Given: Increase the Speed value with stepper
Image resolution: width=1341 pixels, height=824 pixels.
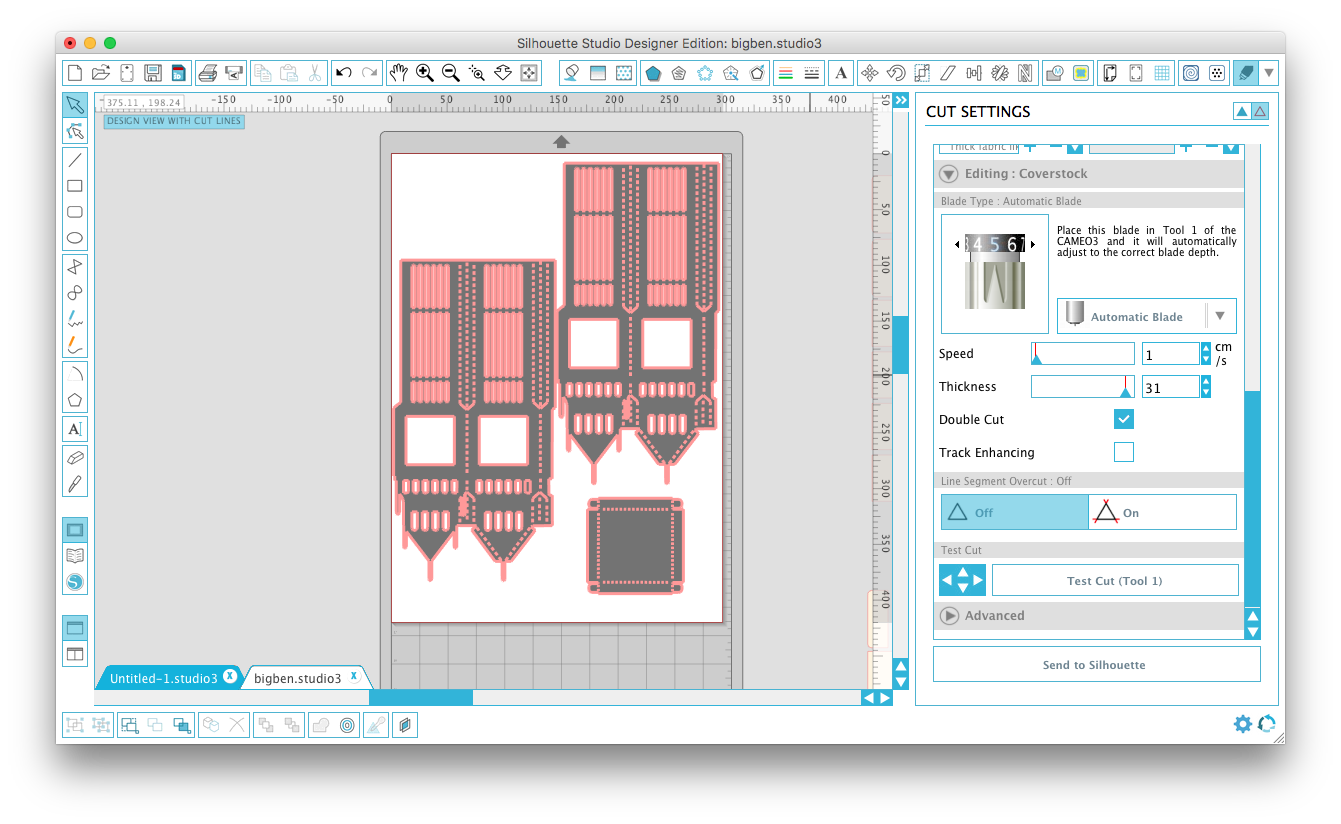Looking at the screenshot, I should point(1206,348).
